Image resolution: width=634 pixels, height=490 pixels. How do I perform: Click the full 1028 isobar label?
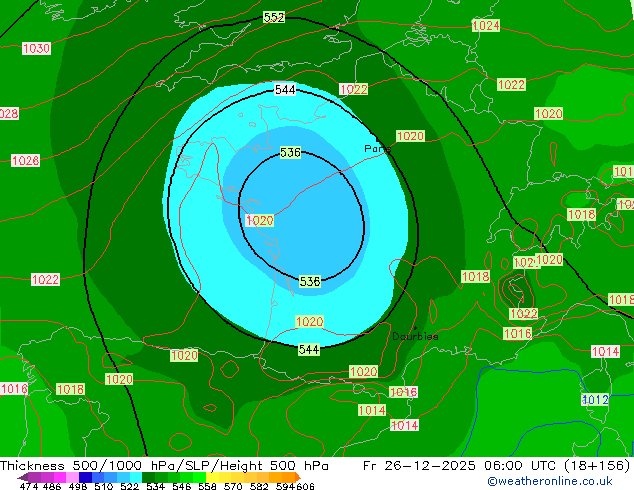25,161
